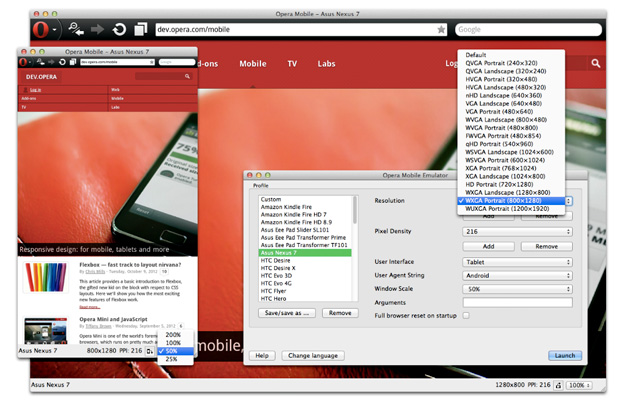This screenshot has width=620, height=406.
Task: Click the Arguments text field
Action: click(517, 302)
